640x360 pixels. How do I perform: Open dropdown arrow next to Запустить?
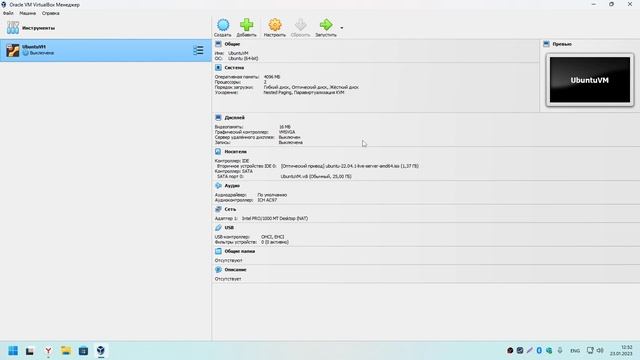(342, 28)
